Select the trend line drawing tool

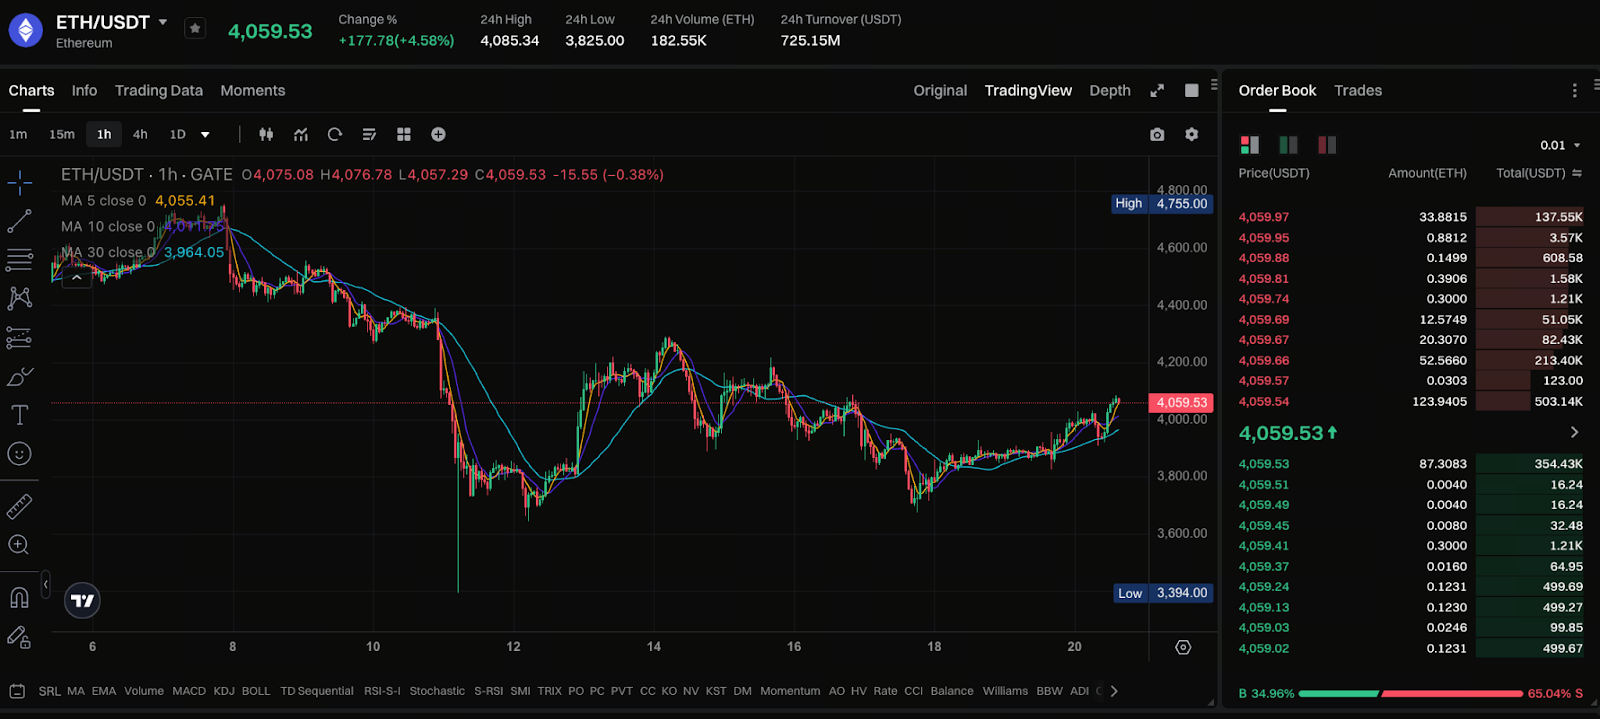(x=19, y=221)
